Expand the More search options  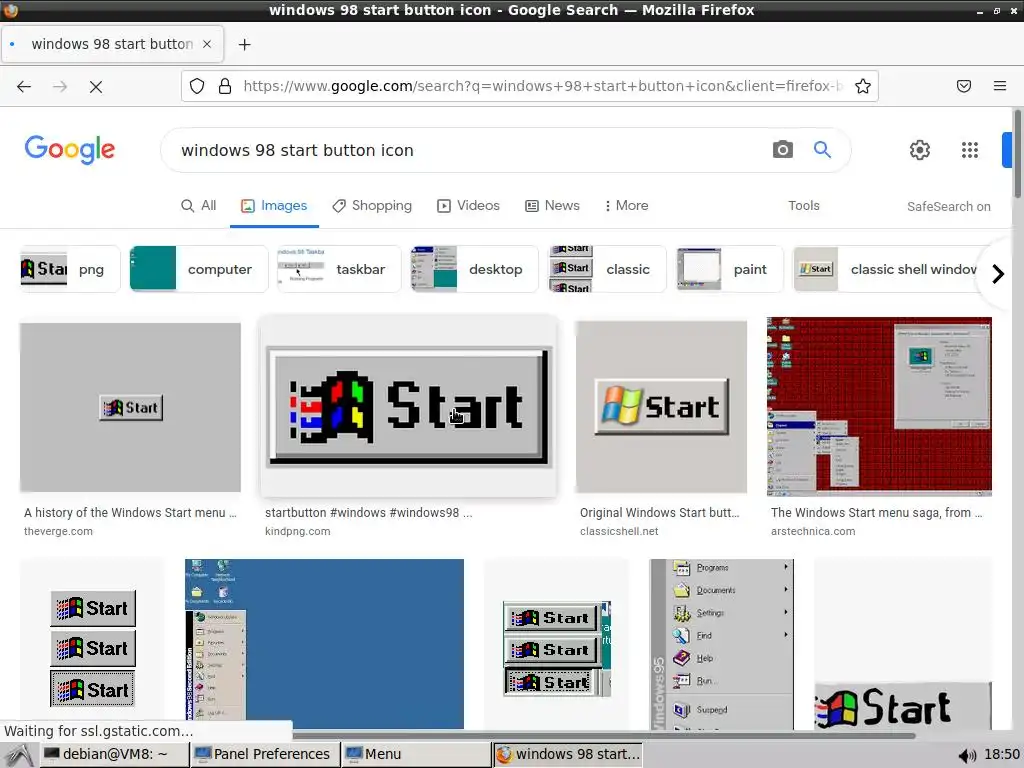click(x=626, y=206)
